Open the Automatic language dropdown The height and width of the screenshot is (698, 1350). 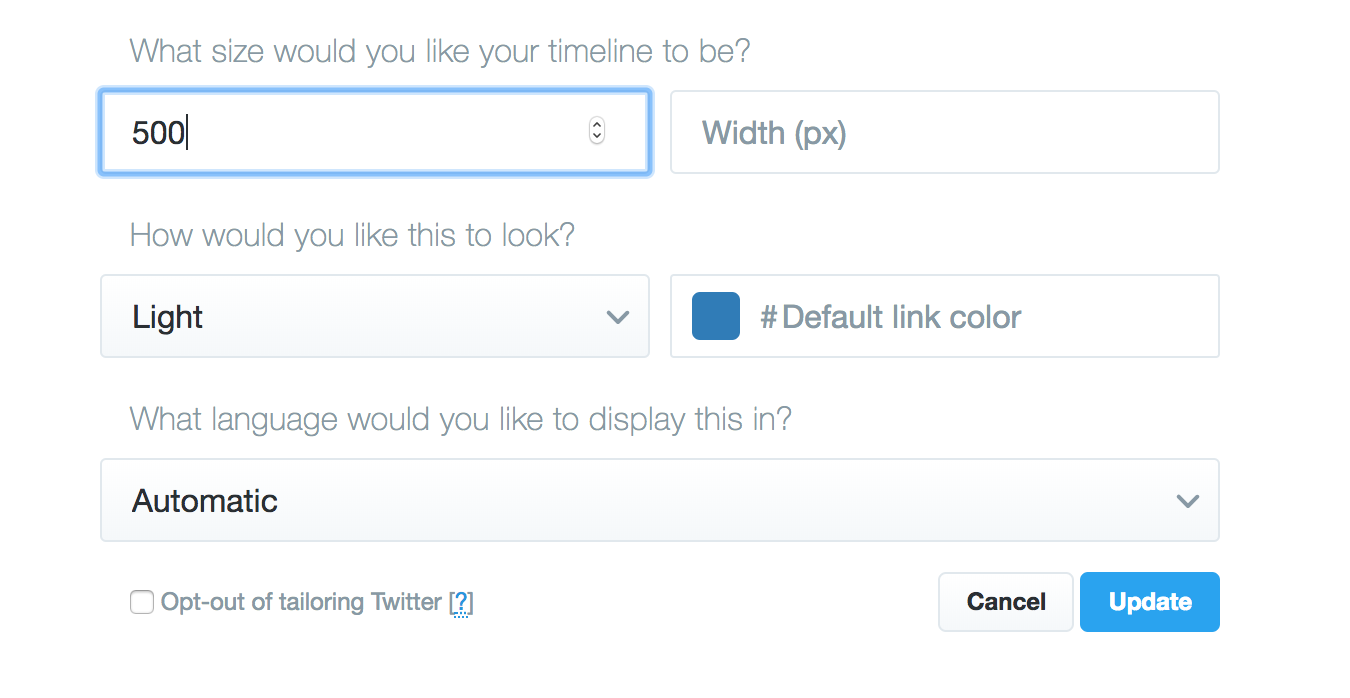coord(659,500)
